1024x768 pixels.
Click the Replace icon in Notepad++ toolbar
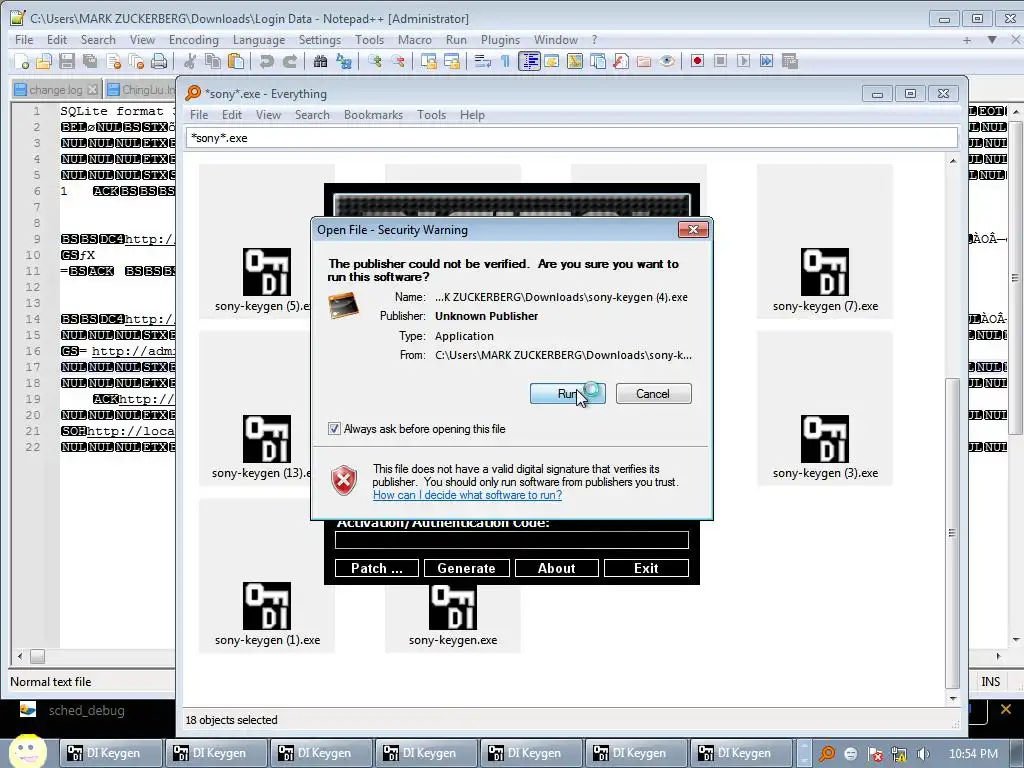(x=344, y=61)
